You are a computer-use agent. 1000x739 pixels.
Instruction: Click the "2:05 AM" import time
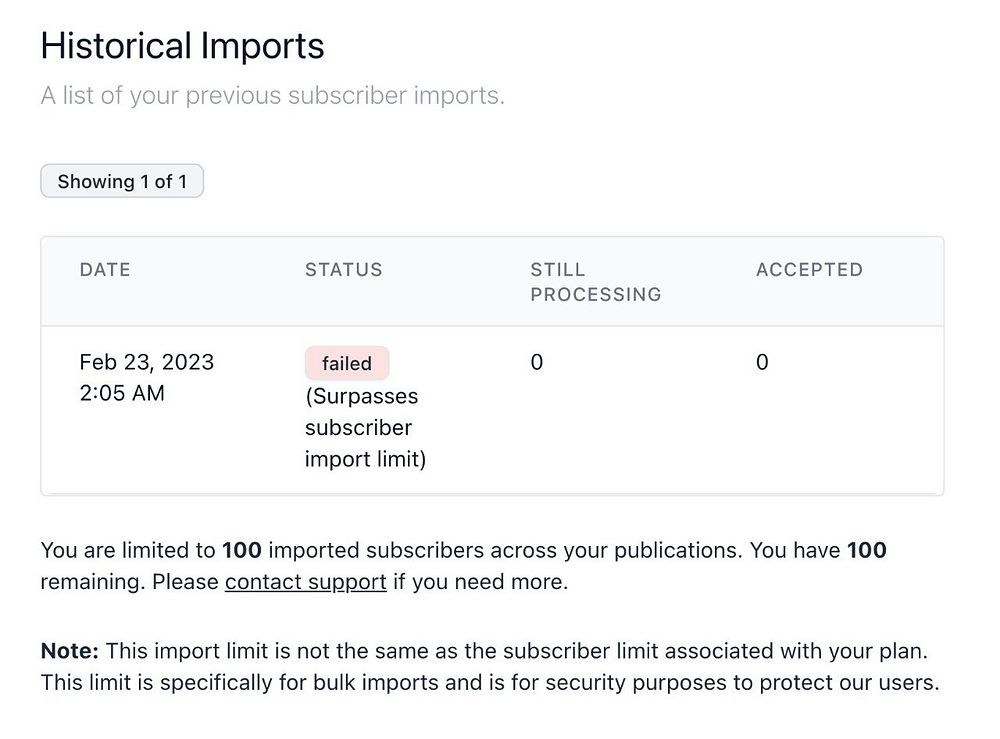(x=122, y=393)
